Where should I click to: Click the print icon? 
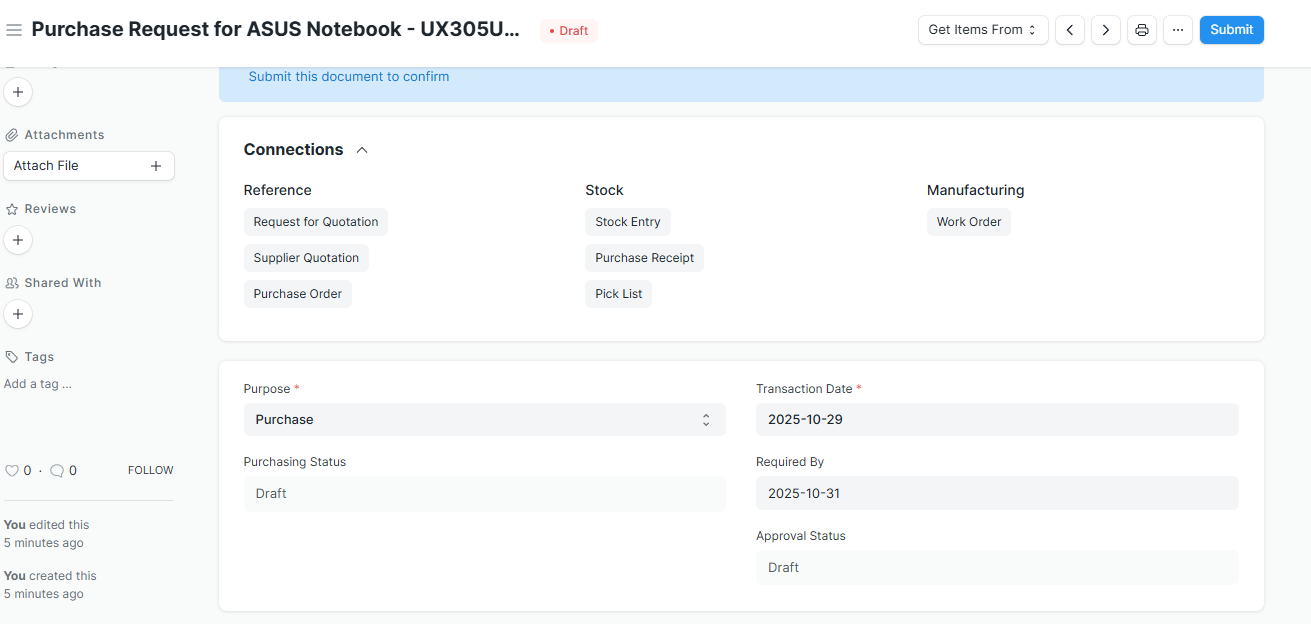(1141, 30)
